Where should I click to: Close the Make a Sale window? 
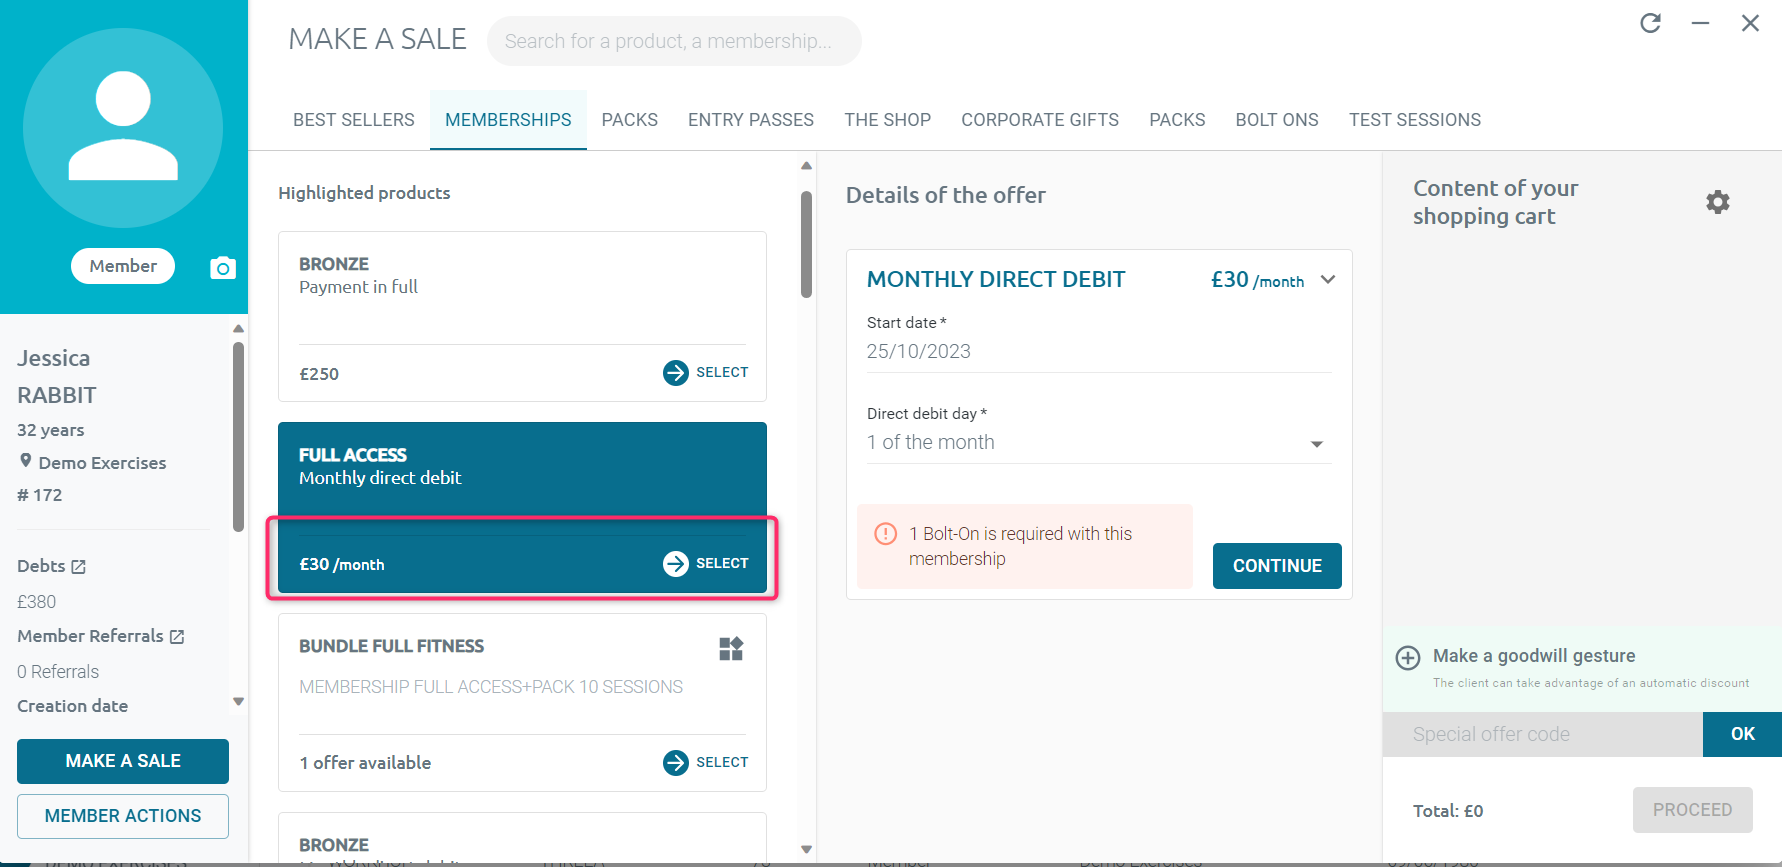point(1750,23)
